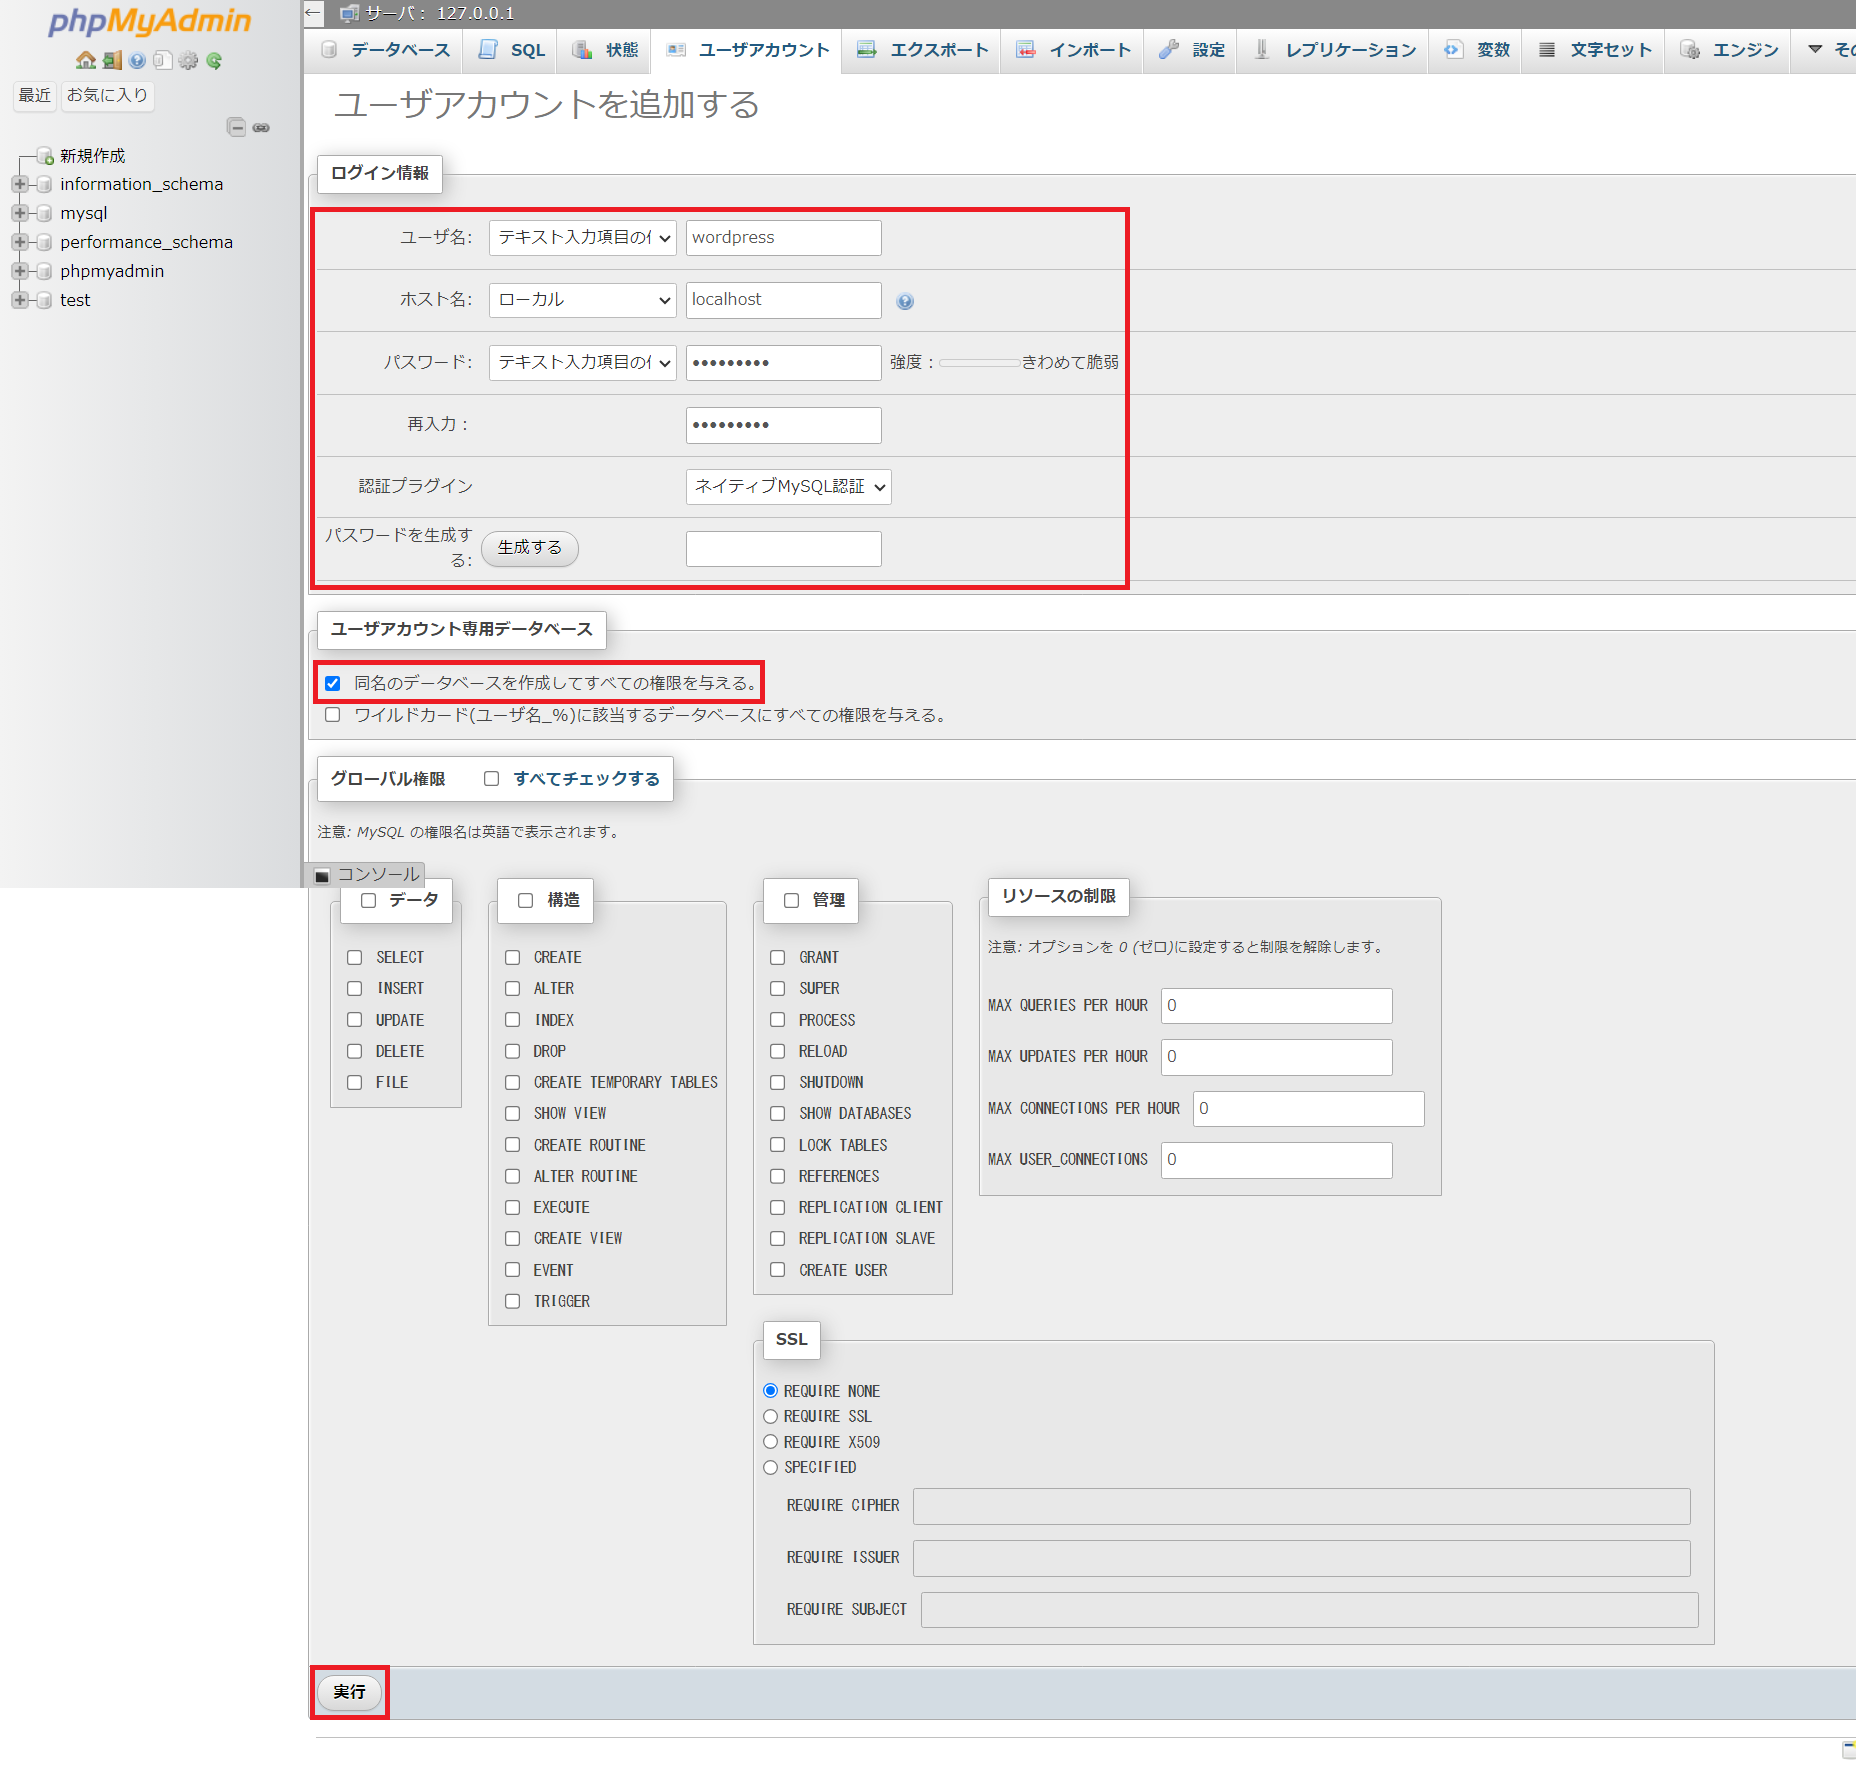Click the 実行 button
Viewport: 1856px width, 1788px height.
[349, 1692]
